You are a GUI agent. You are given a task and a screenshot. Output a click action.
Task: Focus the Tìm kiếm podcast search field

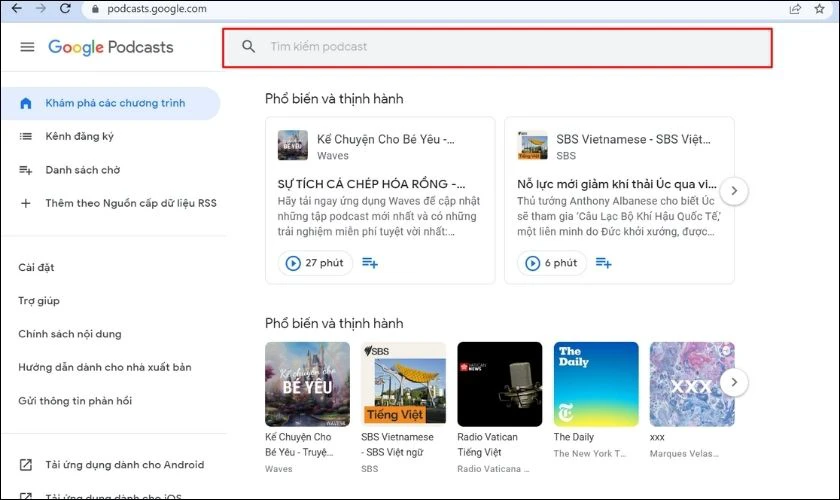pyautogui.click(x=497, y=48)
